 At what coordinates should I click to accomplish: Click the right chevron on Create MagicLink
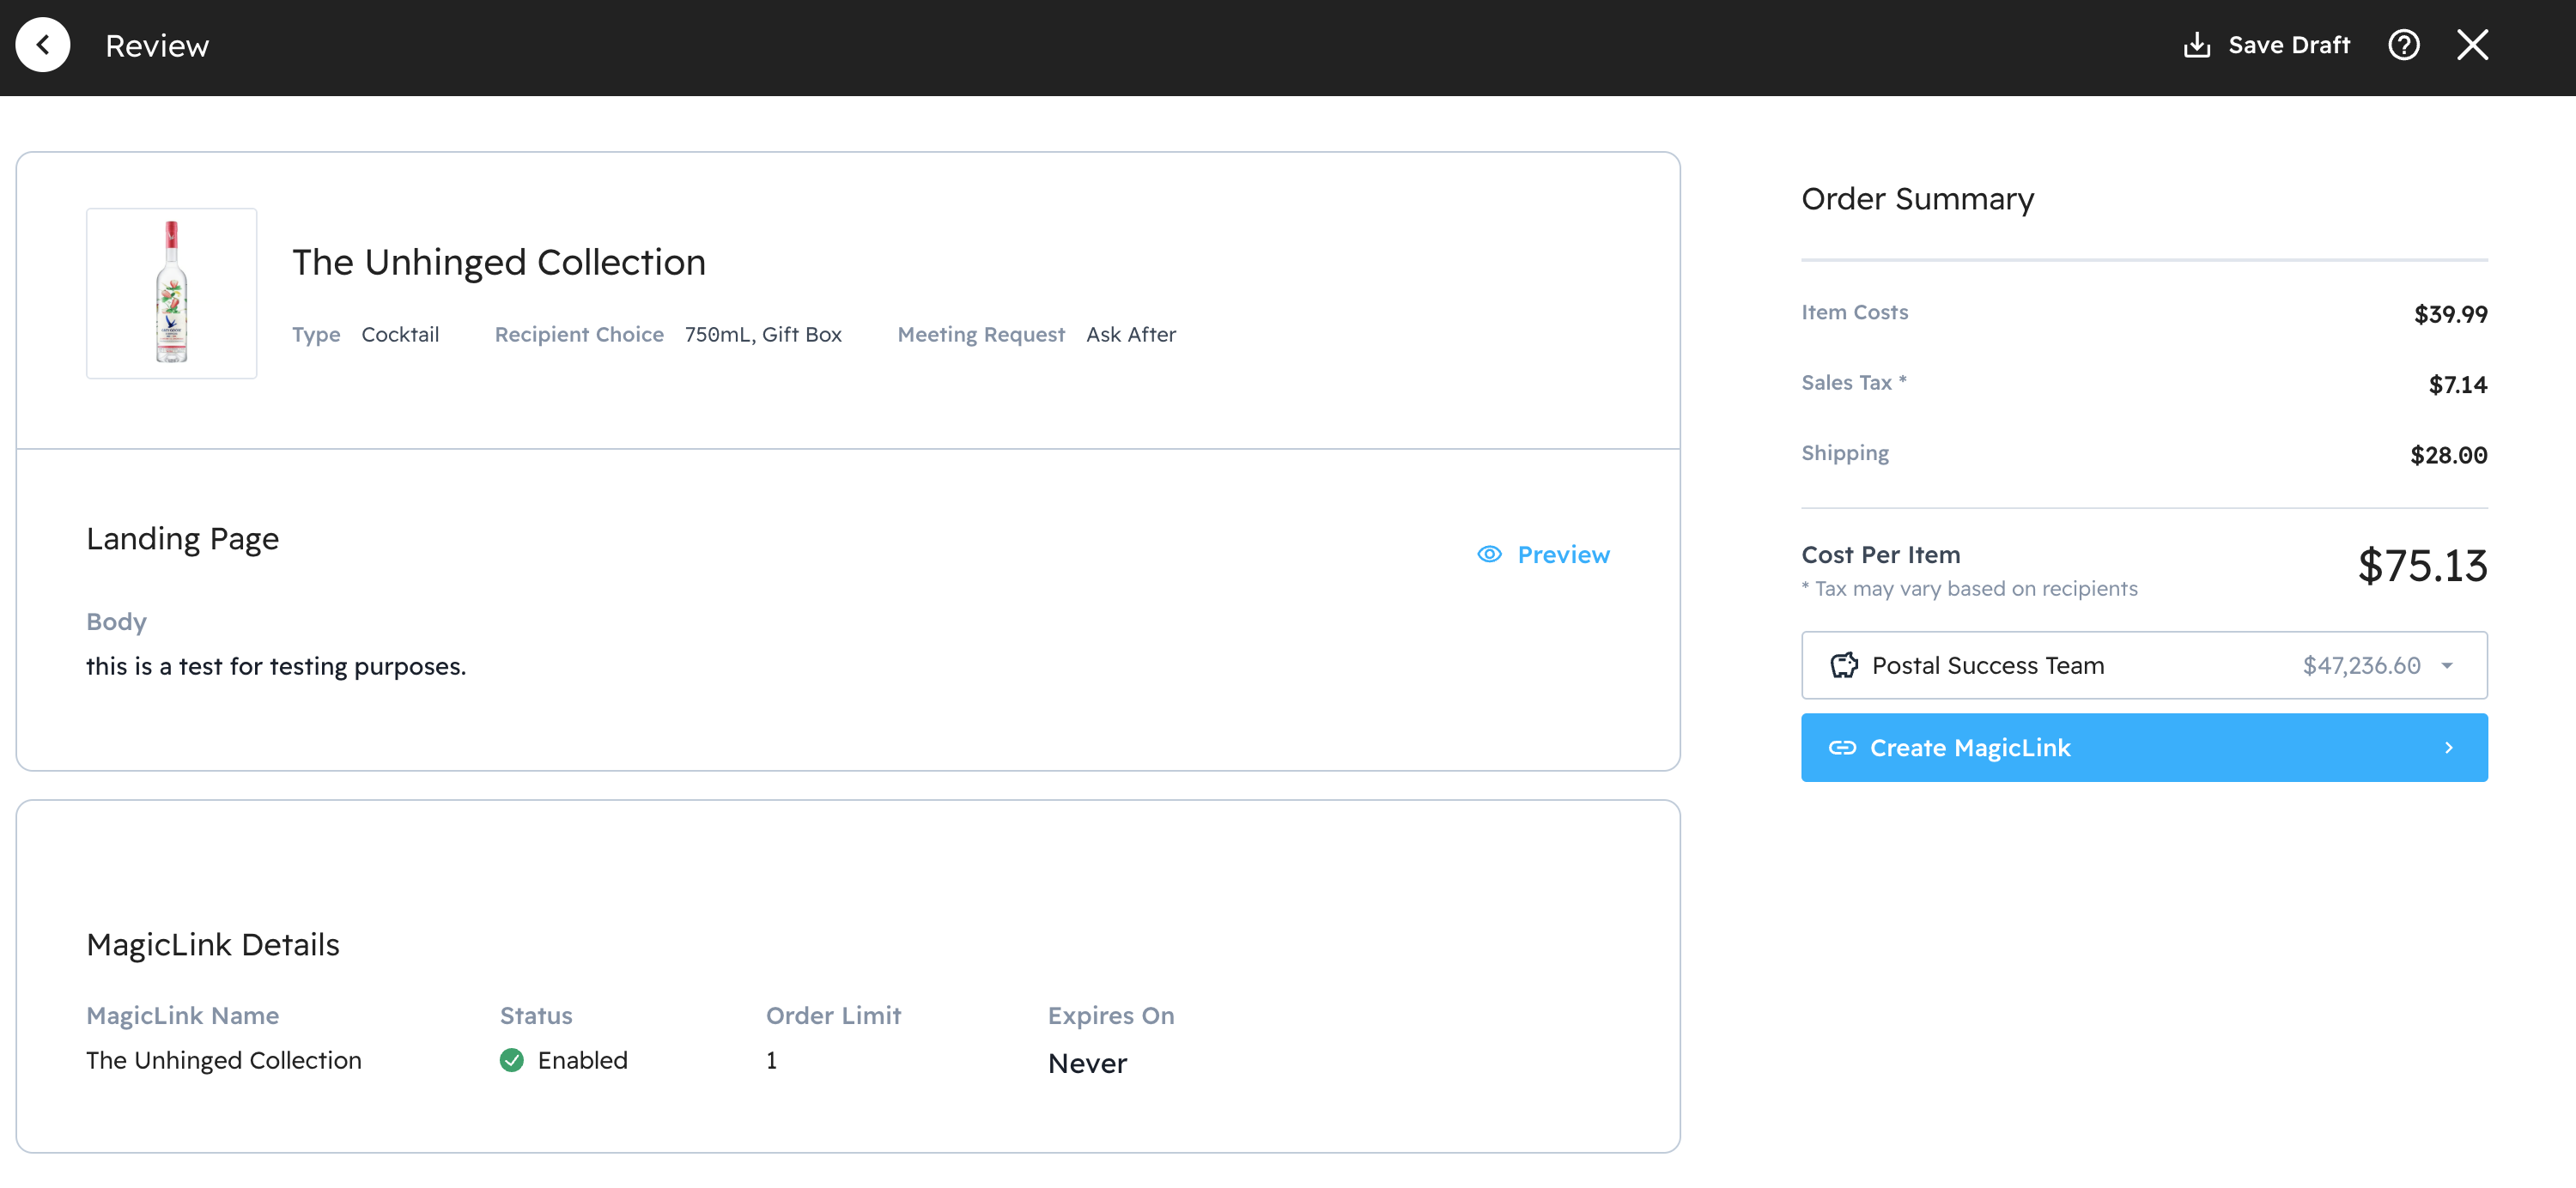tap(2448, 748)
